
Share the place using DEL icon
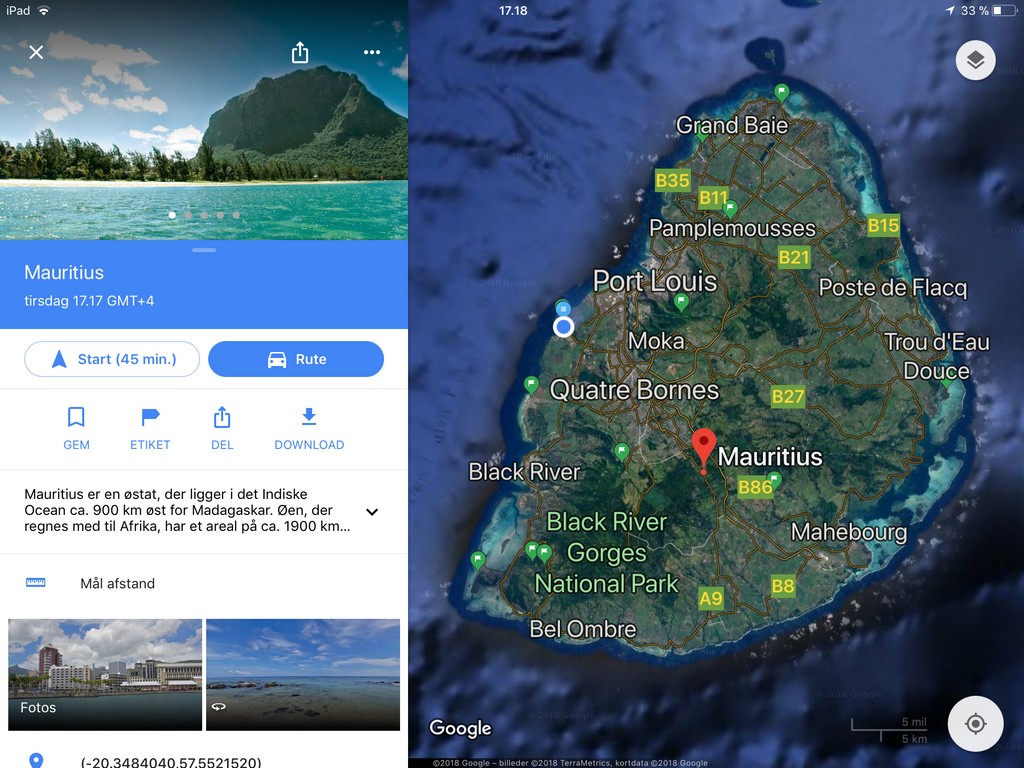pos(222,428)
